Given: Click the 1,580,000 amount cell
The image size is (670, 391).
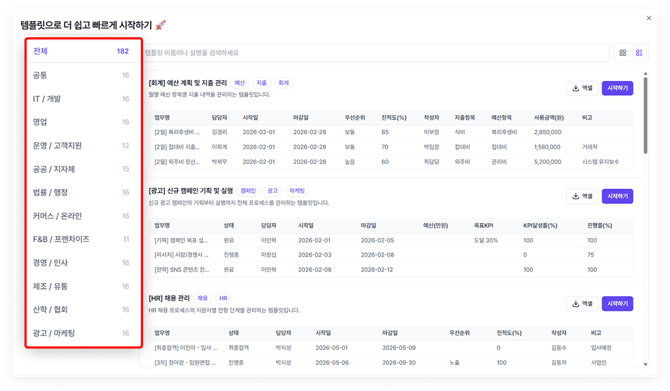Looking at the screenshot, I should [x=547, y=147].
